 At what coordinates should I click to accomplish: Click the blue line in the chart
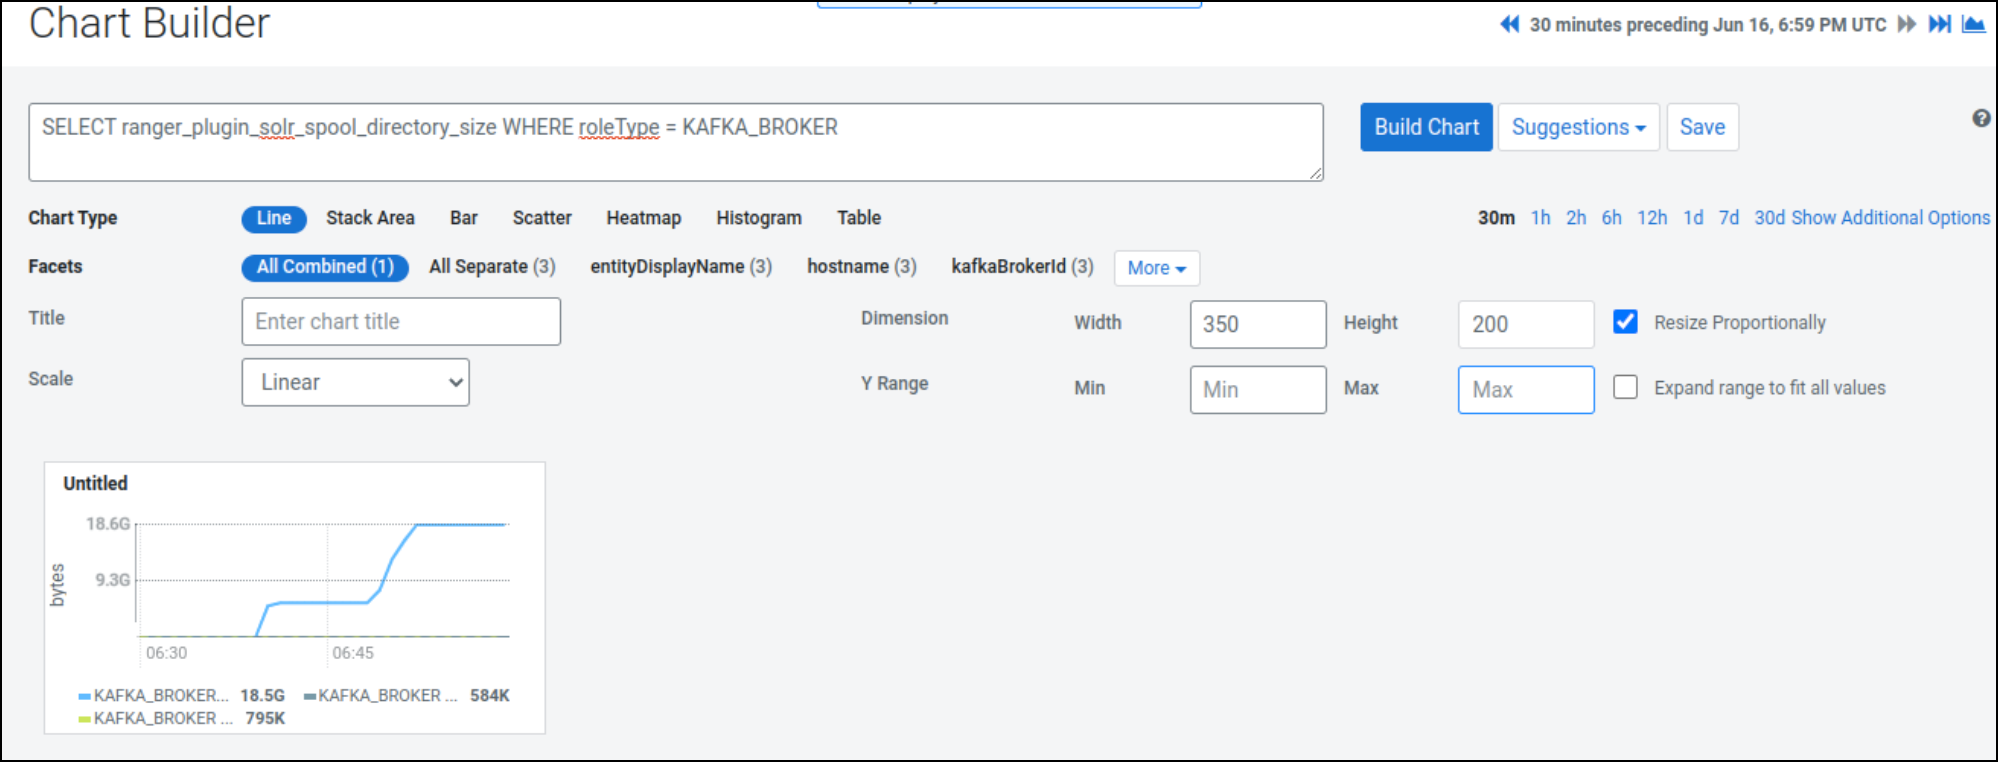tap(320, 602)
